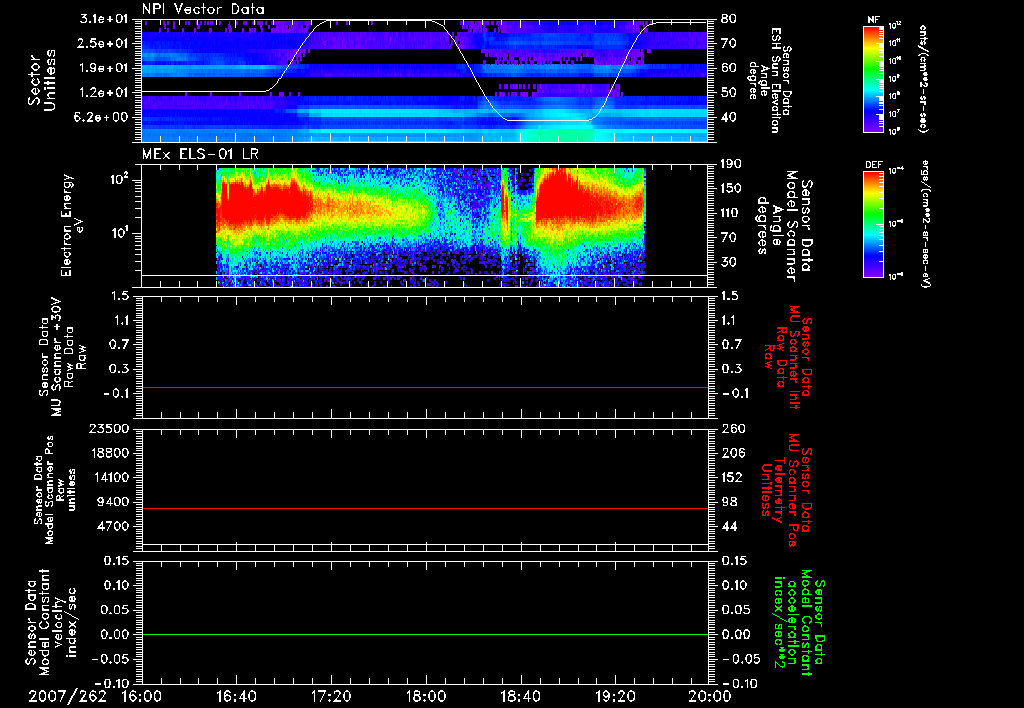The width and height of the screenshot is (1024, 708).
Task: Click the Electron Energy eV axis label
Action: pos(73,225)
